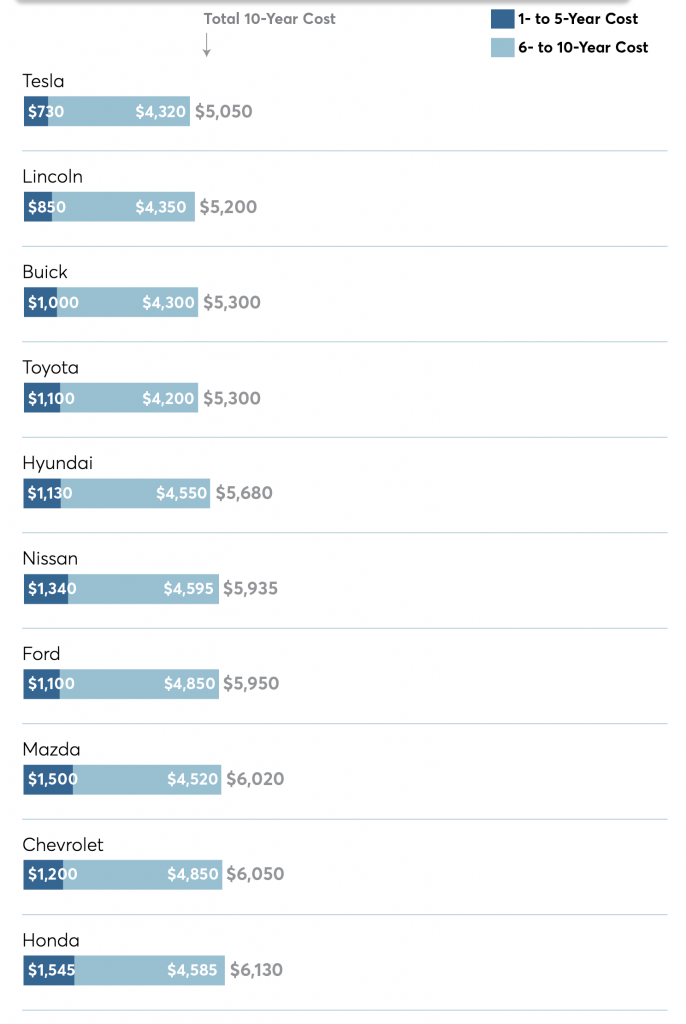Click the dark blue 1- to 5-Year Cost legend swatch
This screenshot has height=1024, width=686.
tap(502, 19)
